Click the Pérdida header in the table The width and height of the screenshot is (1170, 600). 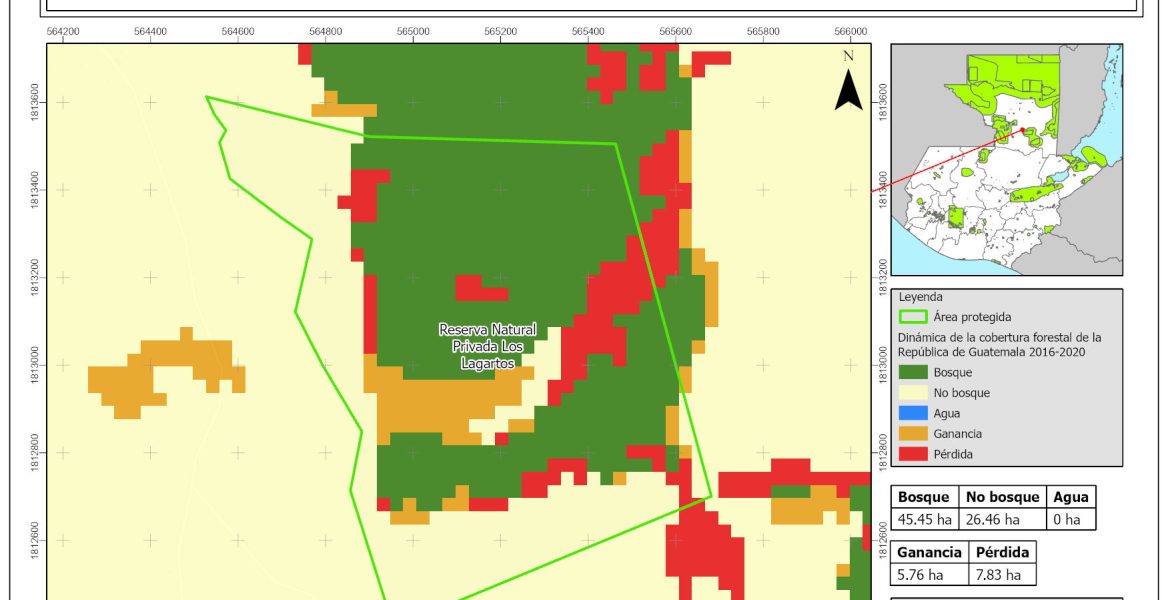(x=1001, y=553)
